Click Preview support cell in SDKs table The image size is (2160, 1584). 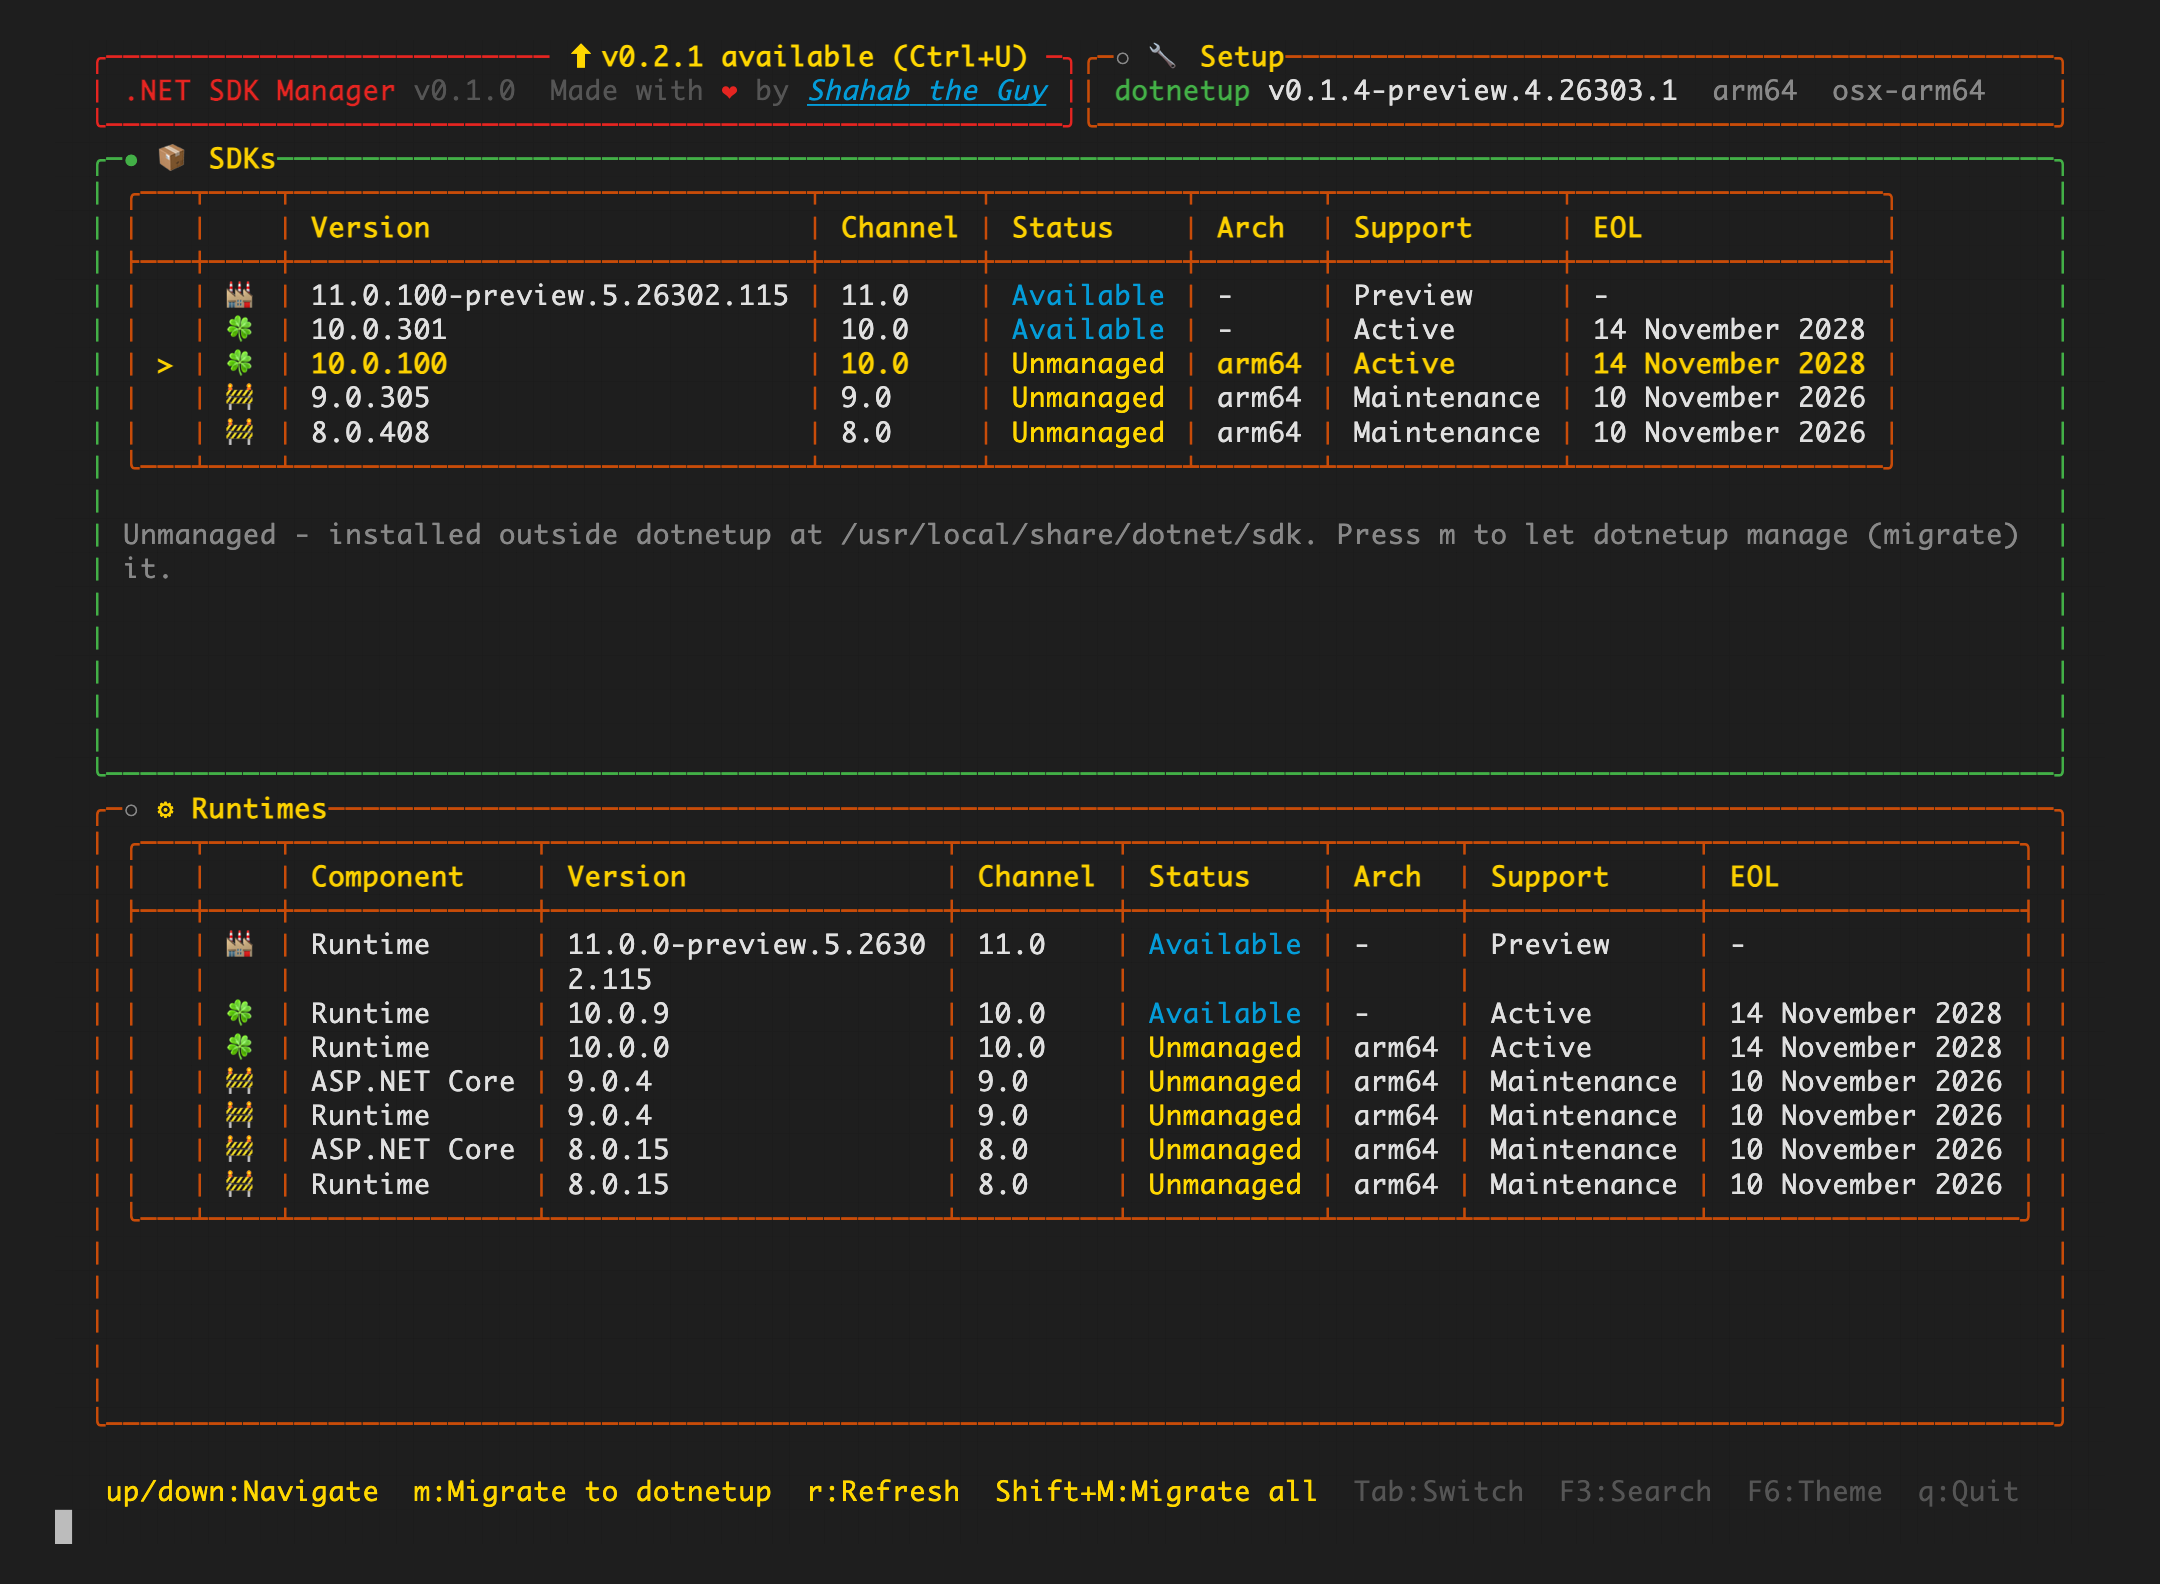[1413, 295]
